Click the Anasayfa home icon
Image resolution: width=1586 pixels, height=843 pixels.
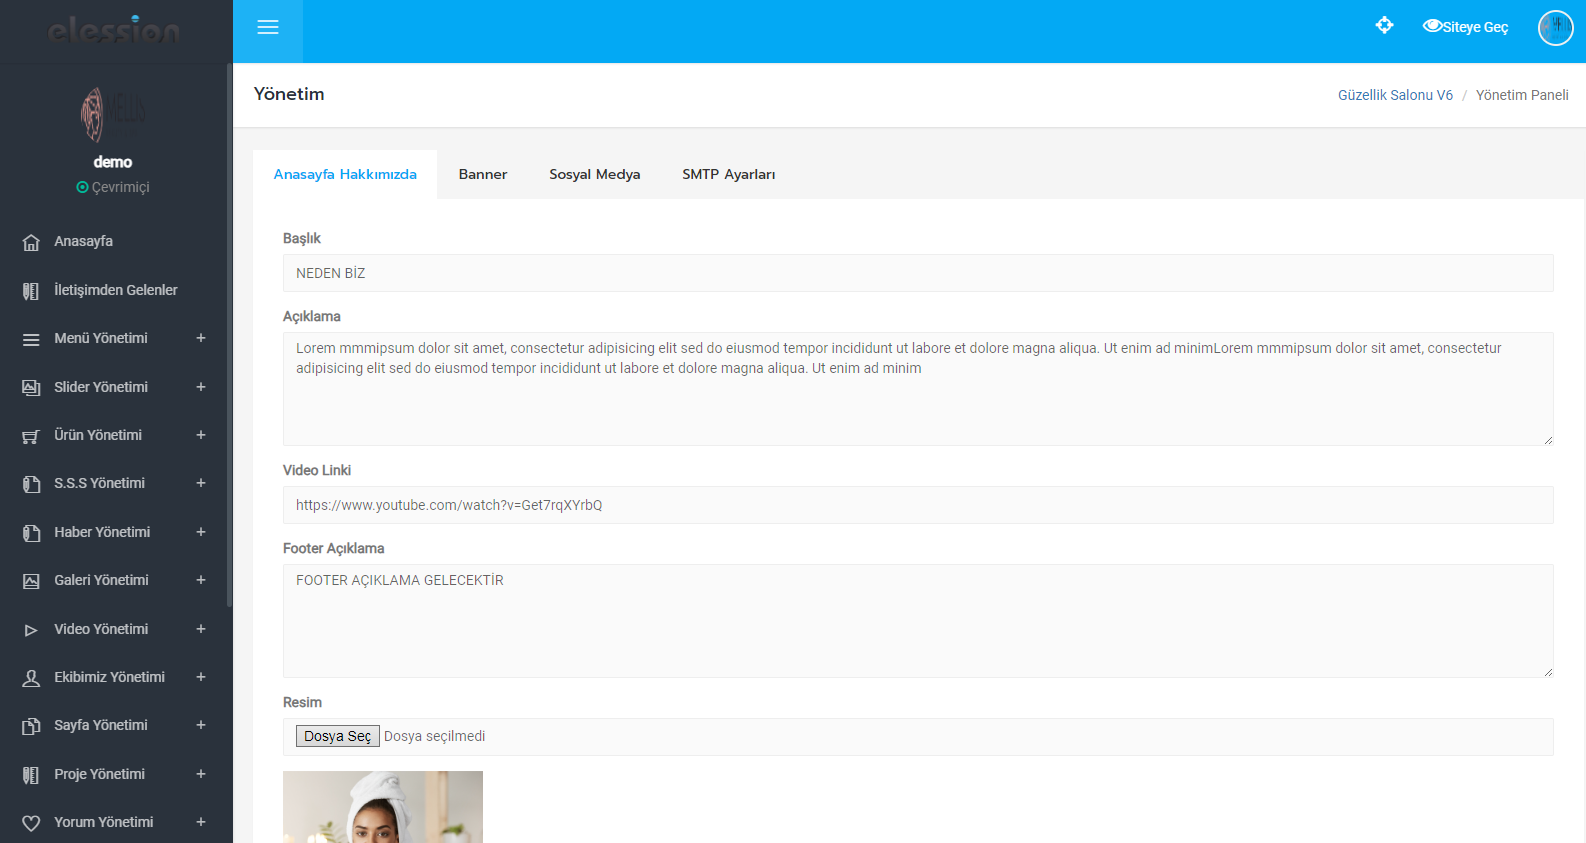[31, 242]
